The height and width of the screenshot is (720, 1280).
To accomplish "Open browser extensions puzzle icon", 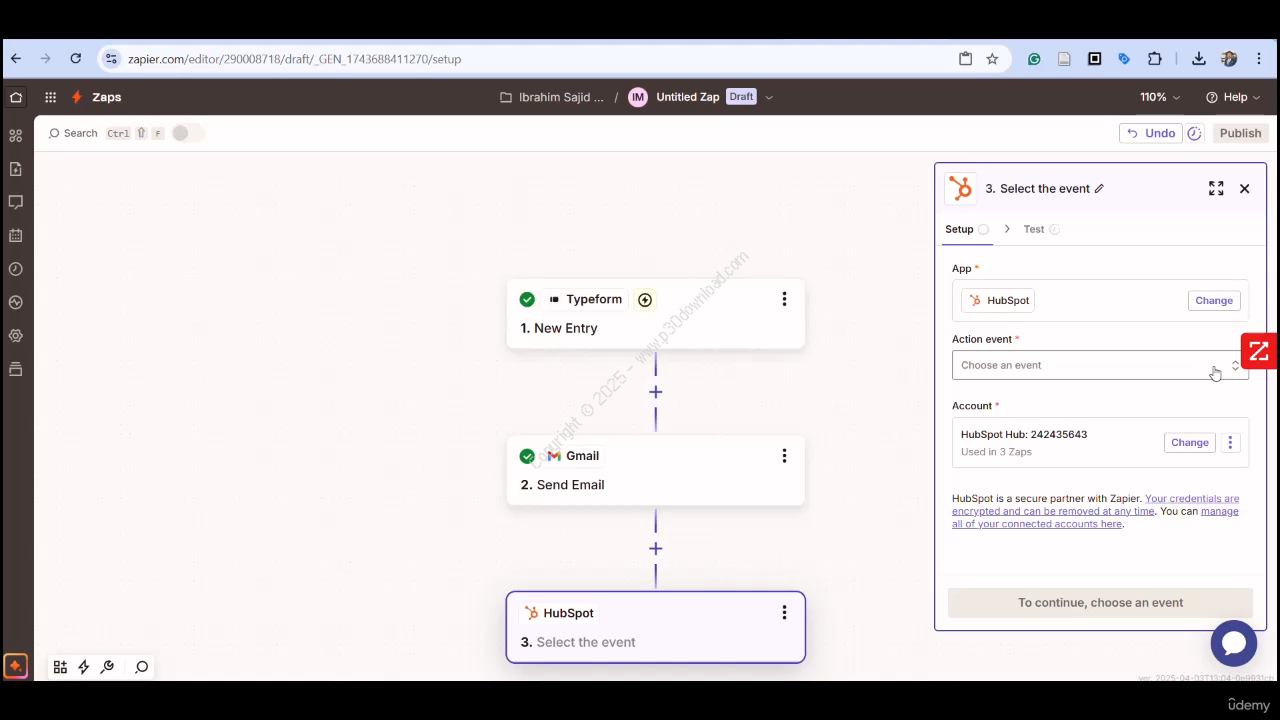I will tap(1154, 59).
